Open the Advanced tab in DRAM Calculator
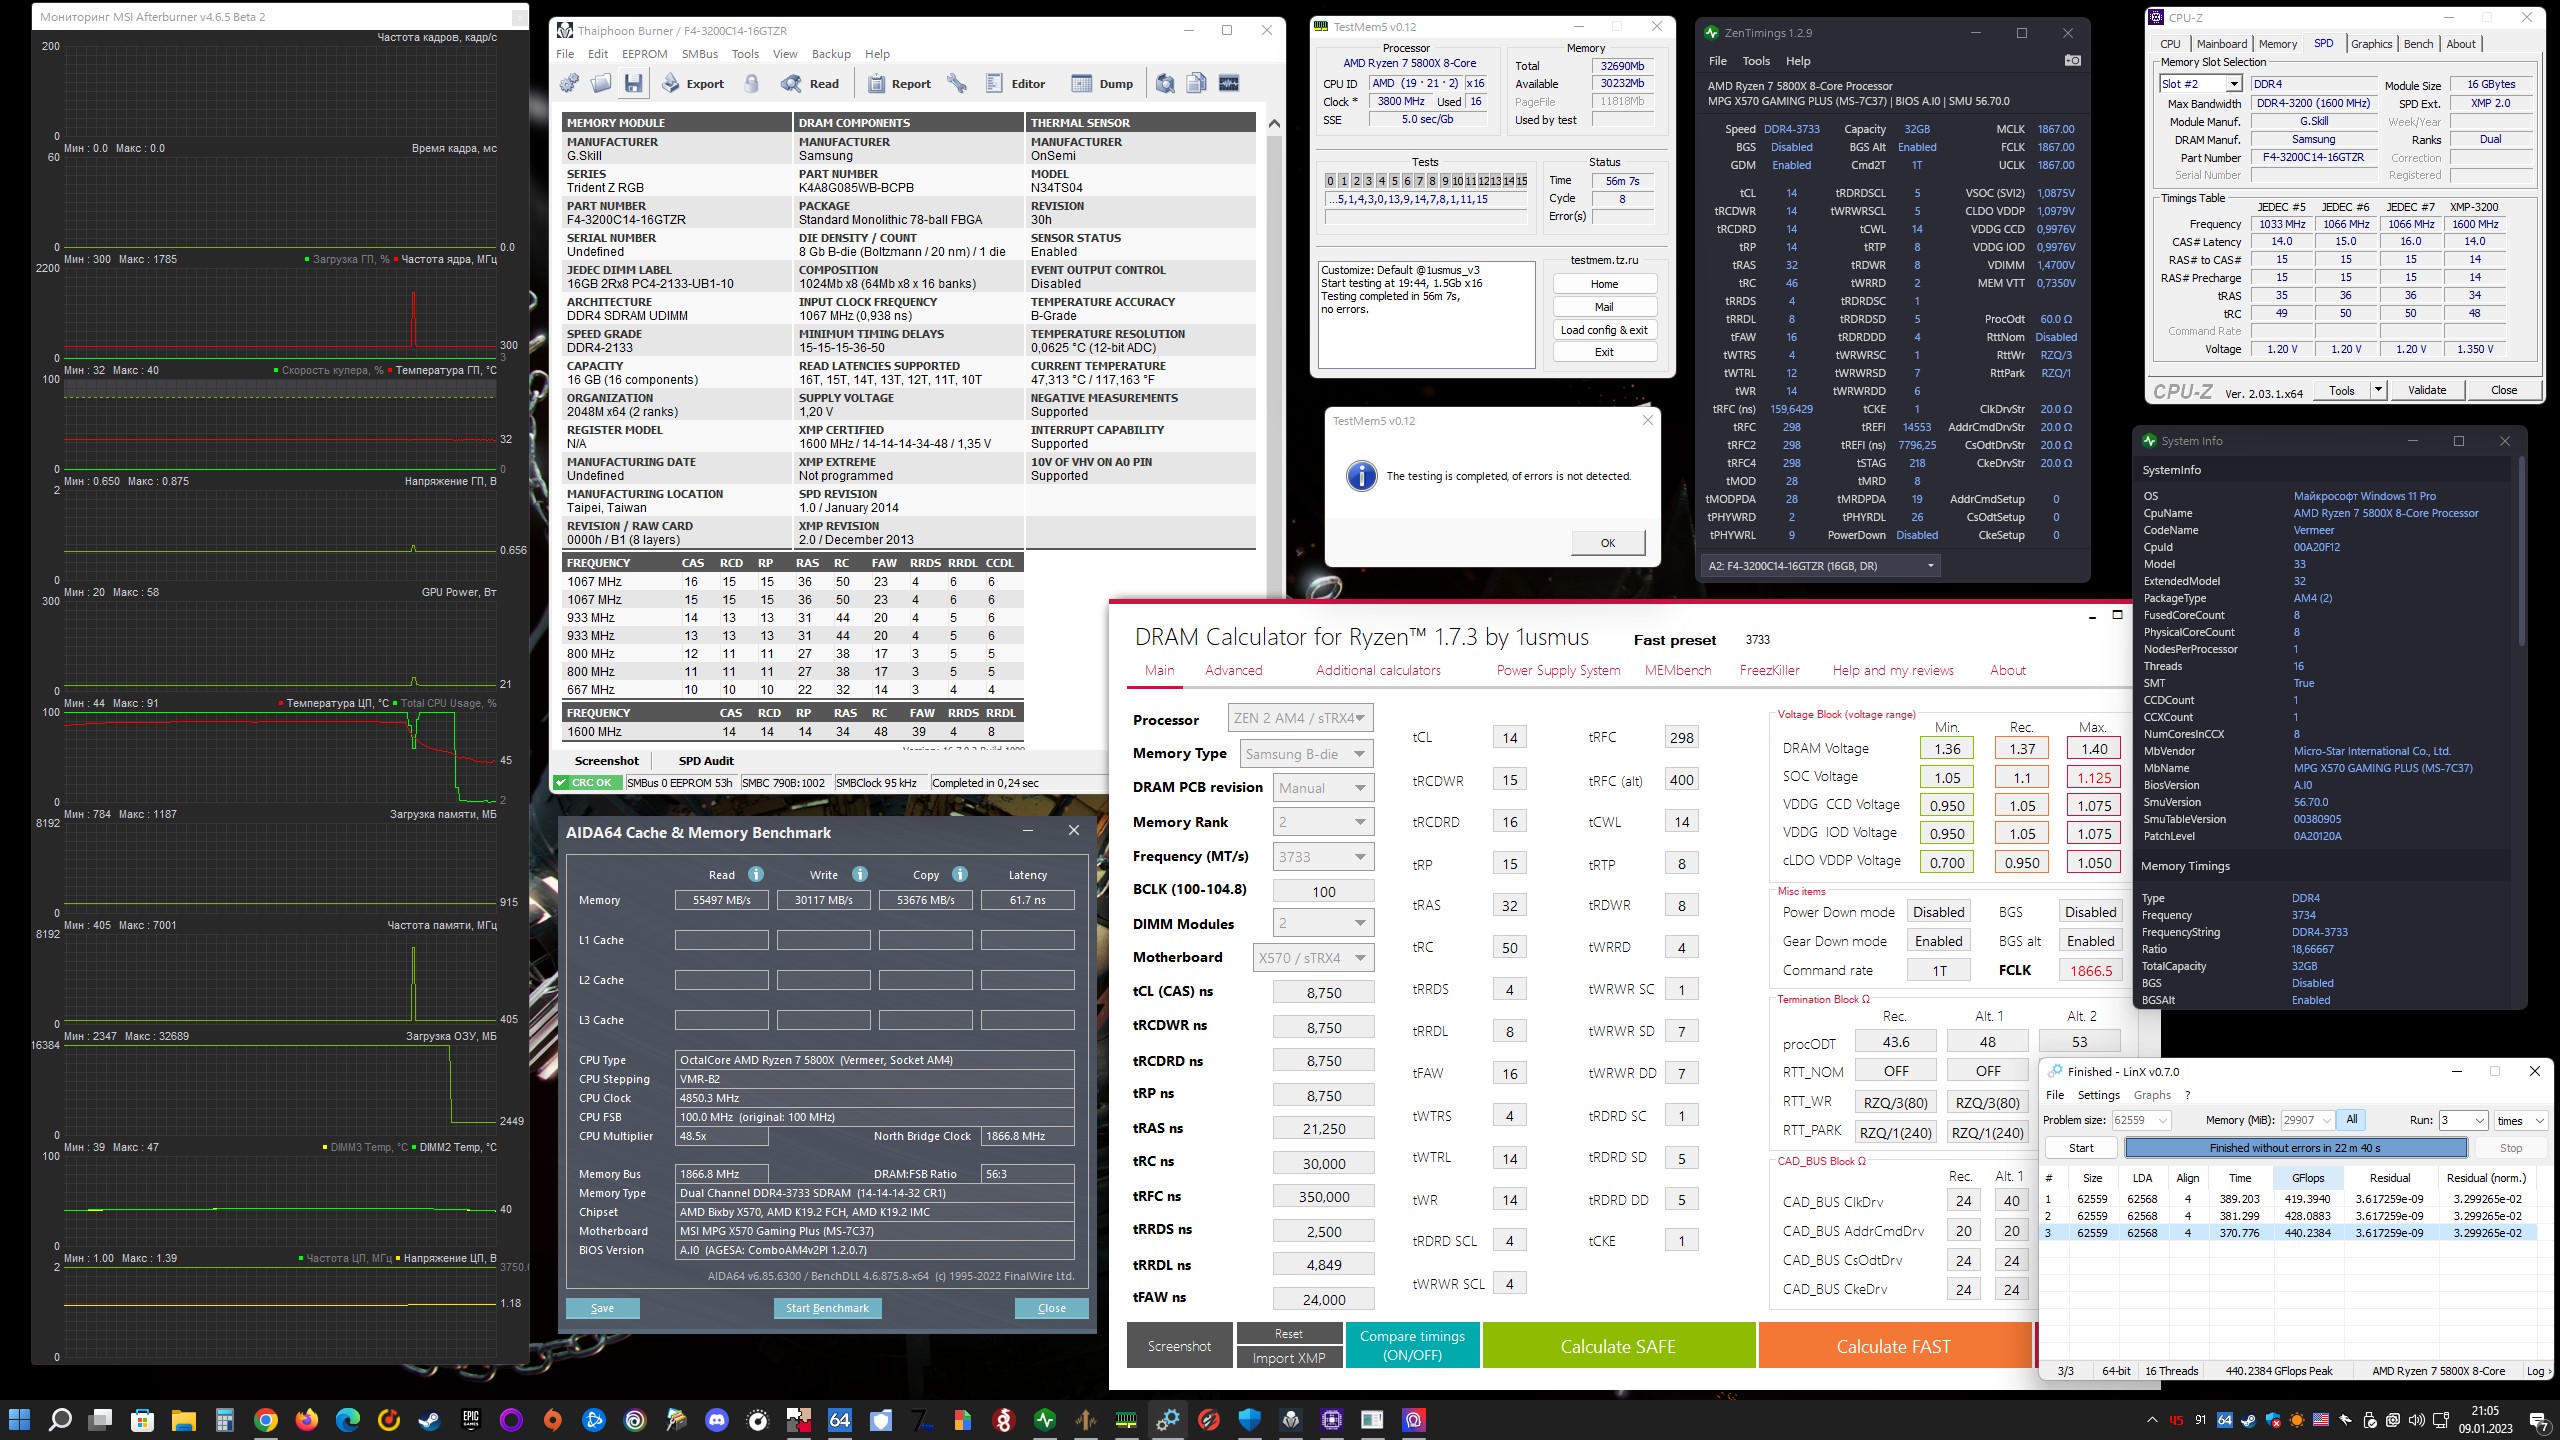The width and height of the screenshot is (2560, 1440). 1233,670
